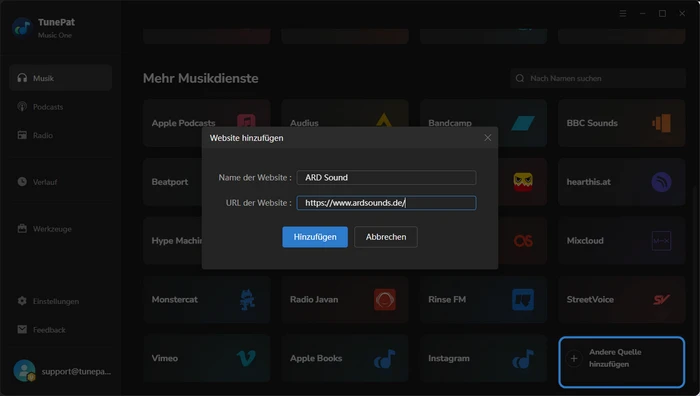Open the Podcasts section in sidebar
This screenshot has width=700, height=396.
pos(60,107)
